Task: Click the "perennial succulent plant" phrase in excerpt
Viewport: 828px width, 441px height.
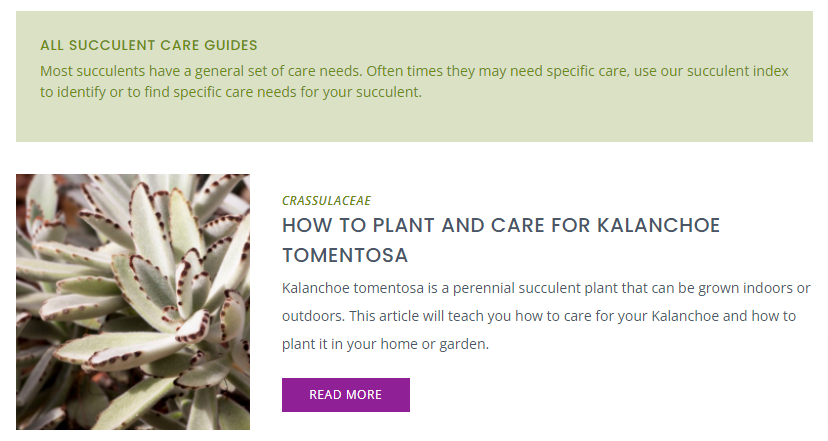Action: pyautogui.click(x=535, y=288)
